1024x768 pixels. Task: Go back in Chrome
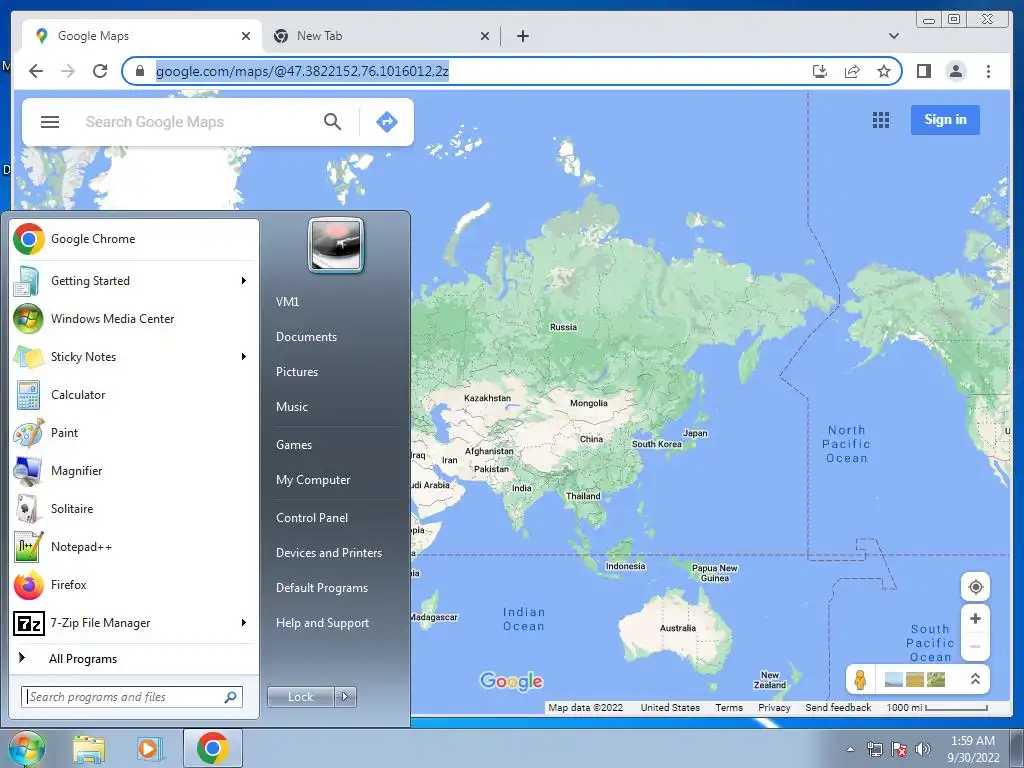pos(36,71)
